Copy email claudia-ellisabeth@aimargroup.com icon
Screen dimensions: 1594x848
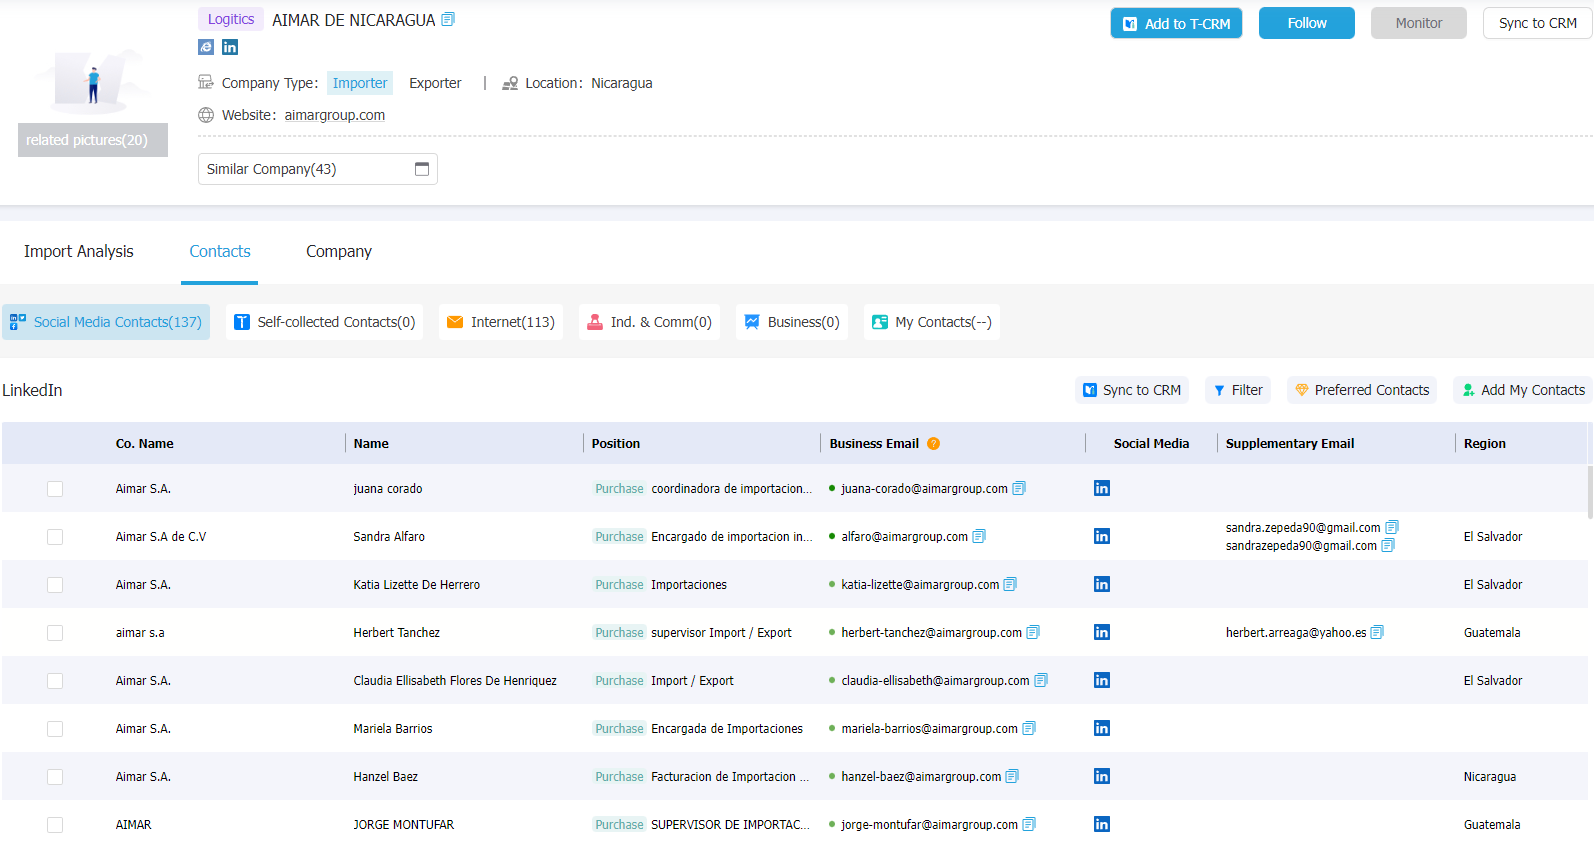[x=1041, y=680]
